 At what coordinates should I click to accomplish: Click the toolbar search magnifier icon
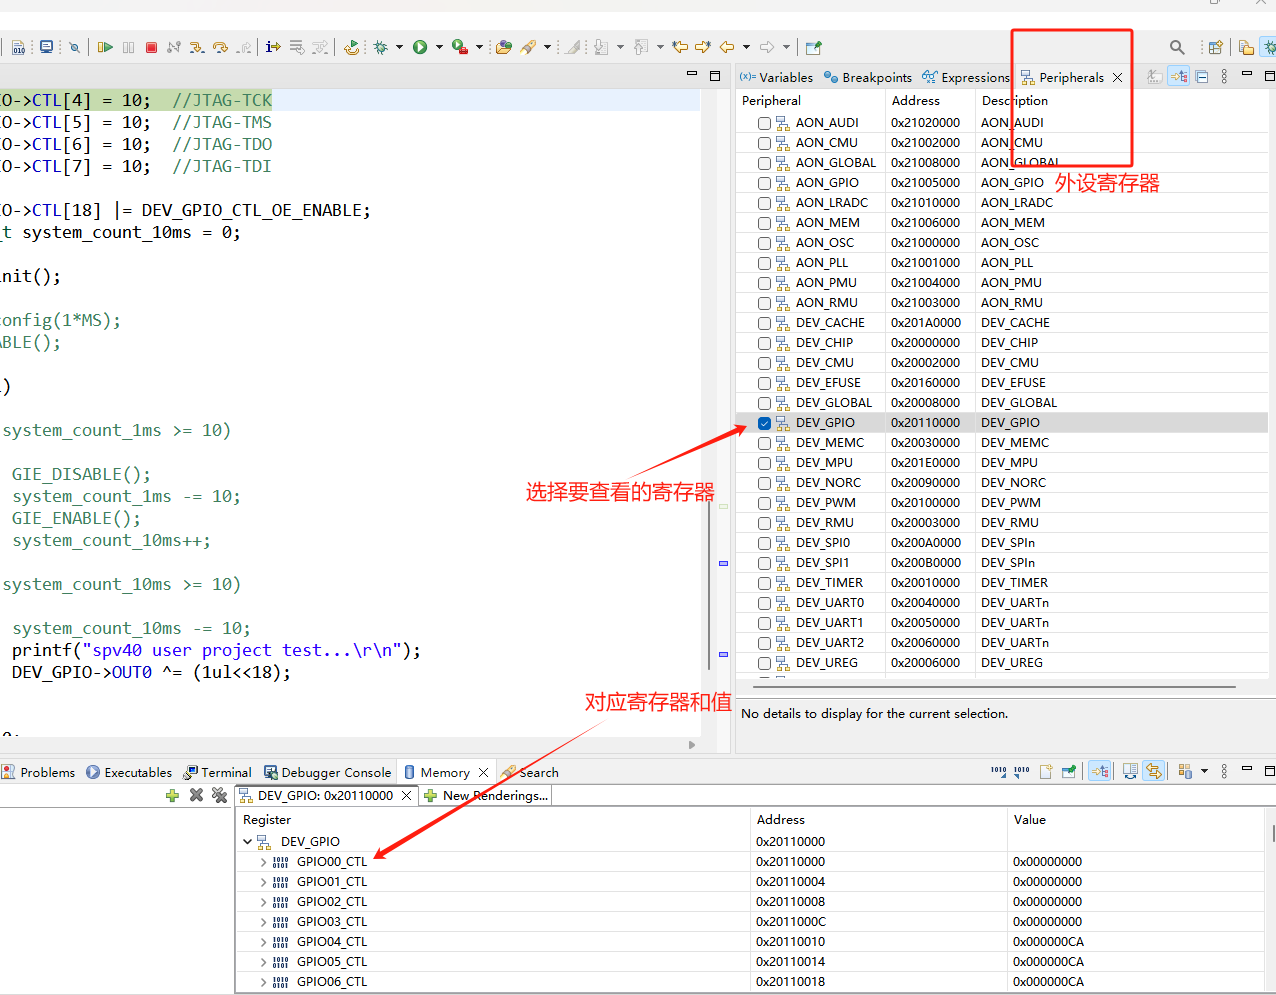tap(1177, 47)
